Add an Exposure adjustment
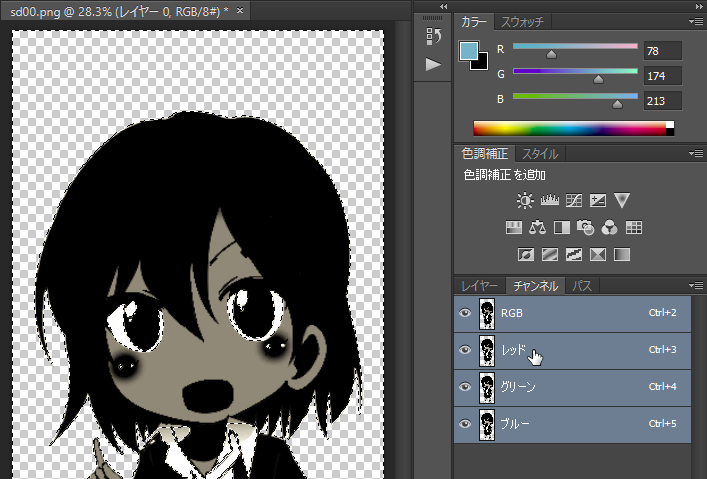Image resolution: width=707 pixels, height=479 pixels. (x=598, y=200)
